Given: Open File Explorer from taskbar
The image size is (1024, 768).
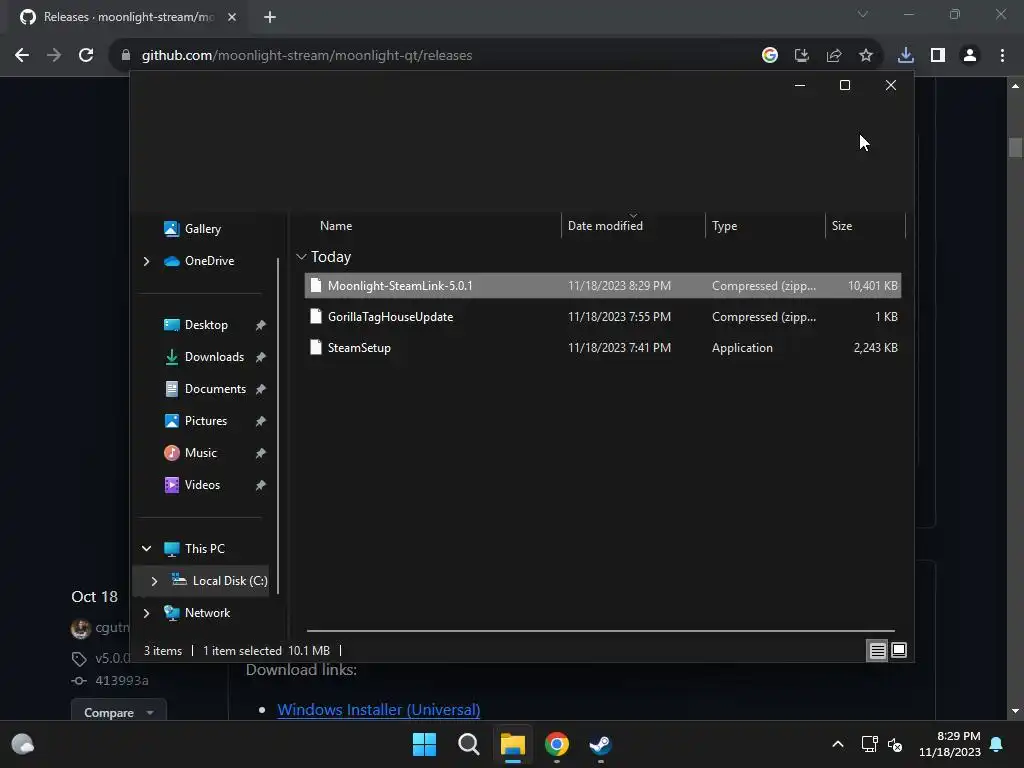Looking at the screenshot, I should (x=513, y=744).
